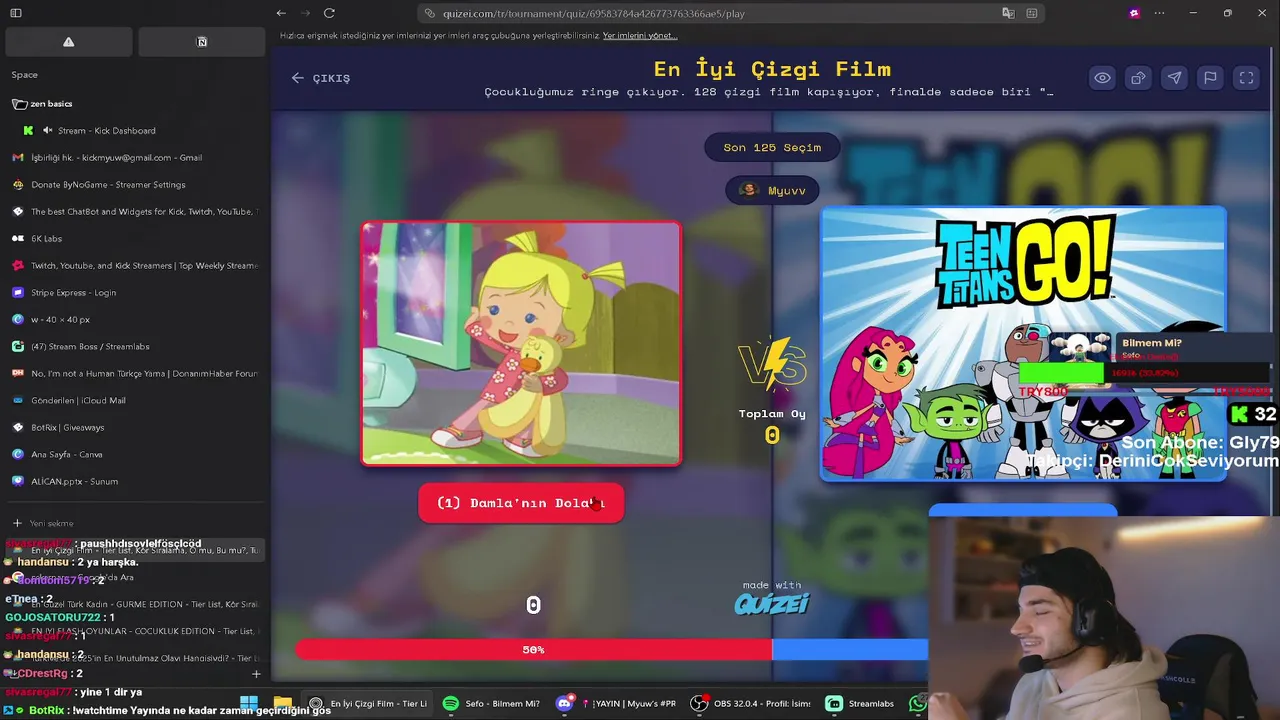Toggle the eye visibility icon in quiz header
This screenshot has width=1280, height=720.
point(1102,78)
